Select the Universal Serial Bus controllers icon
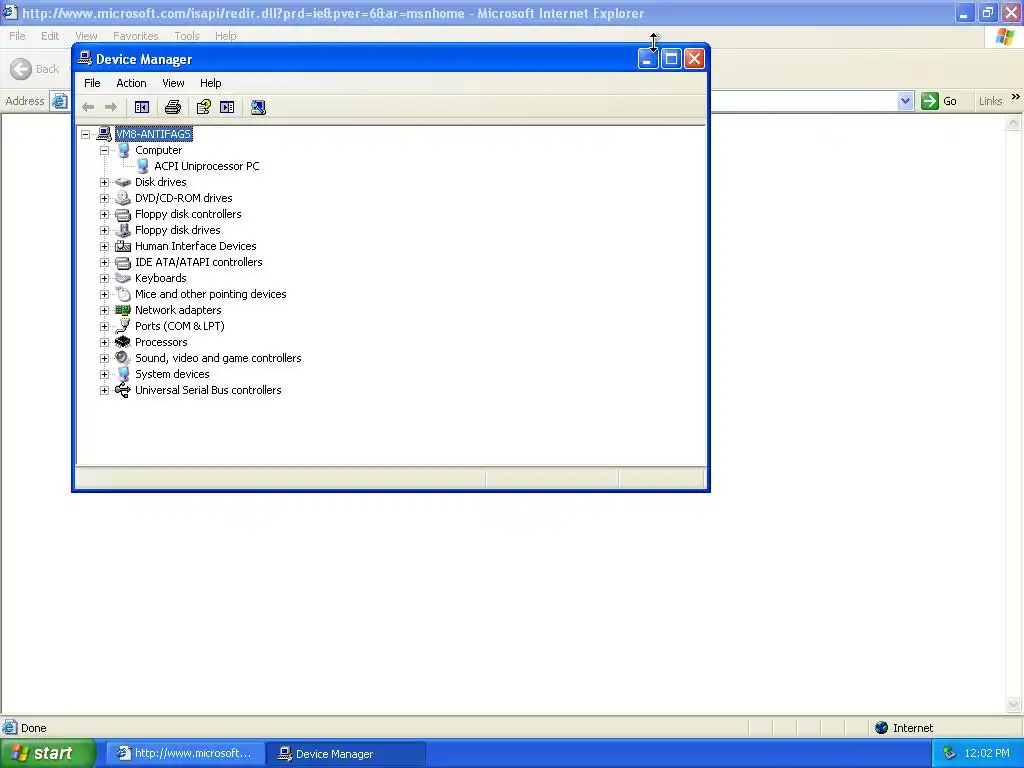The height and width of the screenshot is (768, 1024). (123, 390)
